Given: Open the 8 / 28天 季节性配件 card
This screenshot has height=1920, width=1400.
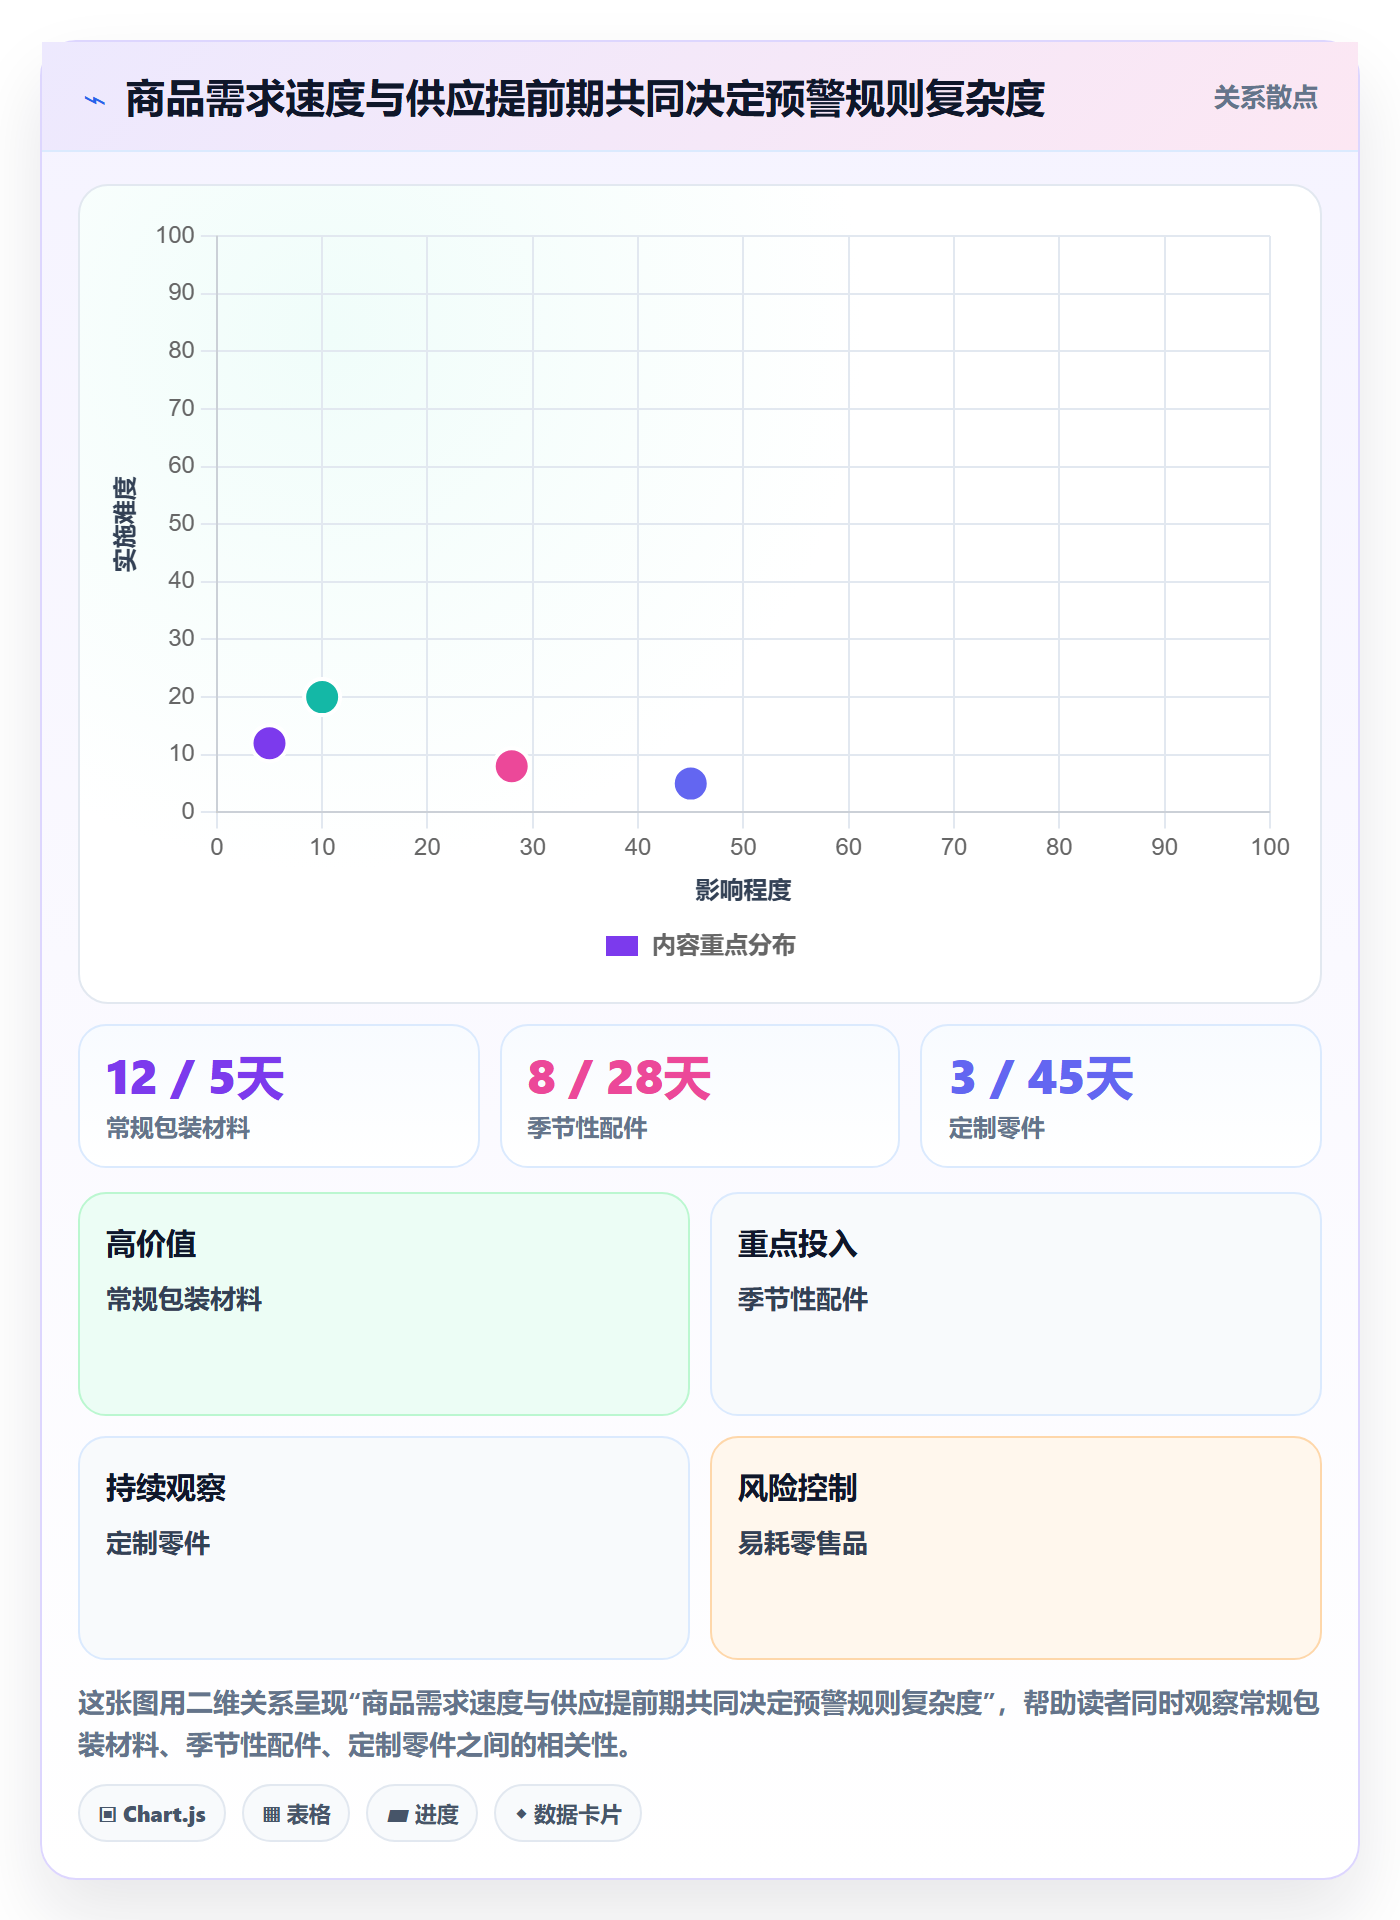Looking at the screenshot, I should [700, 1096].
